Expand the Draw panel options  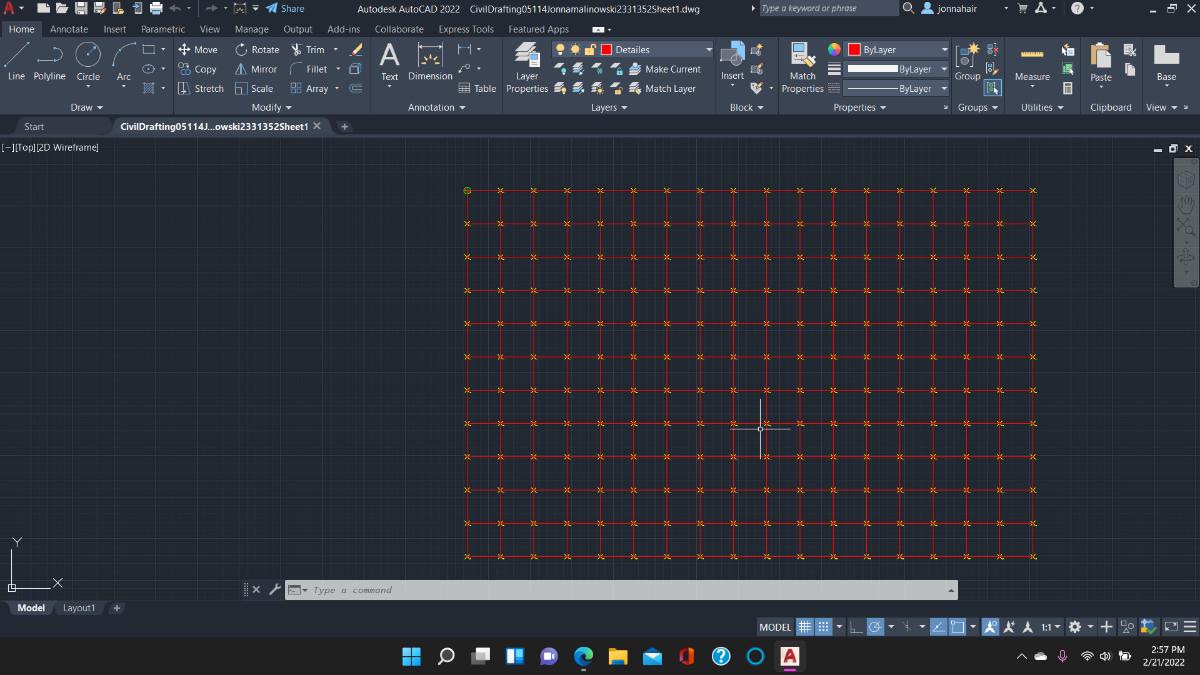[88, 107]
